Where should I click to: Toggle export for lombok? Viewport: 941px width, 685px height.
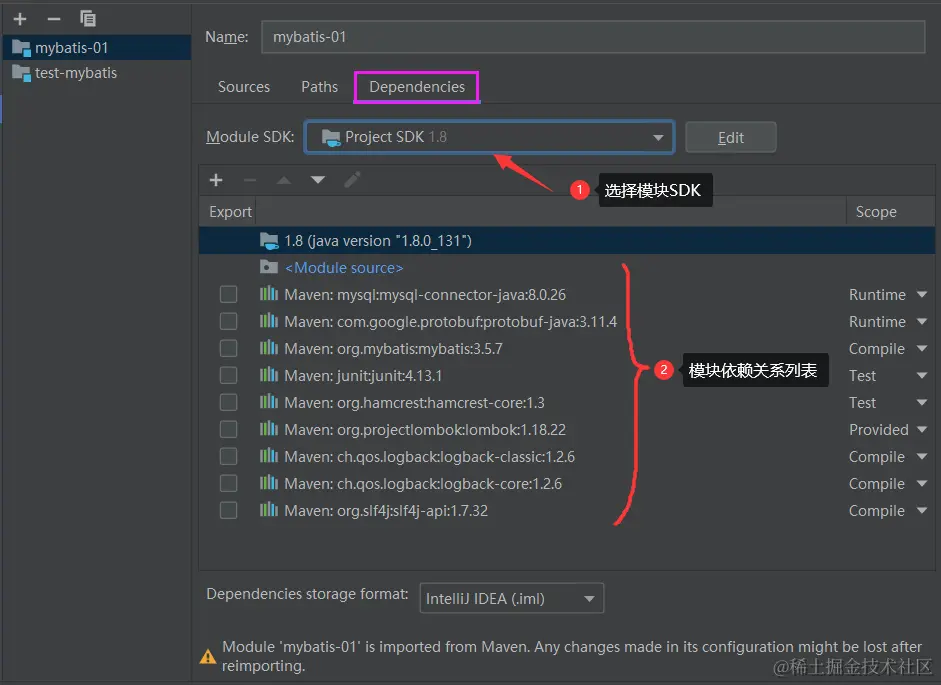228,430
